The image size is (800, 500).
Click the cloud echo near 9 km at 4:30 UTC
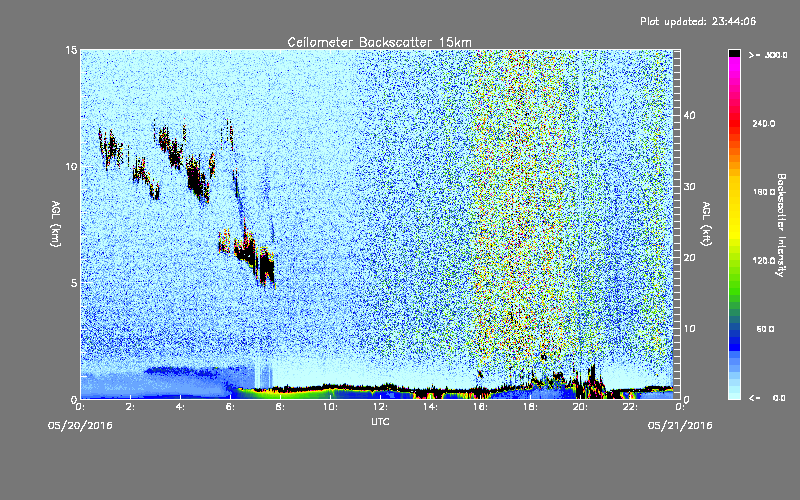(x=196, y=179)
